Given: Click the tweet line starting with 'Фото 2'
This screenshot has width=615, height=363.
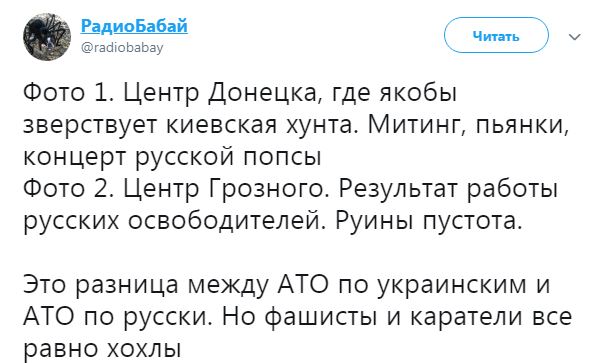Looking at the screenshot, I should point(290,189).
